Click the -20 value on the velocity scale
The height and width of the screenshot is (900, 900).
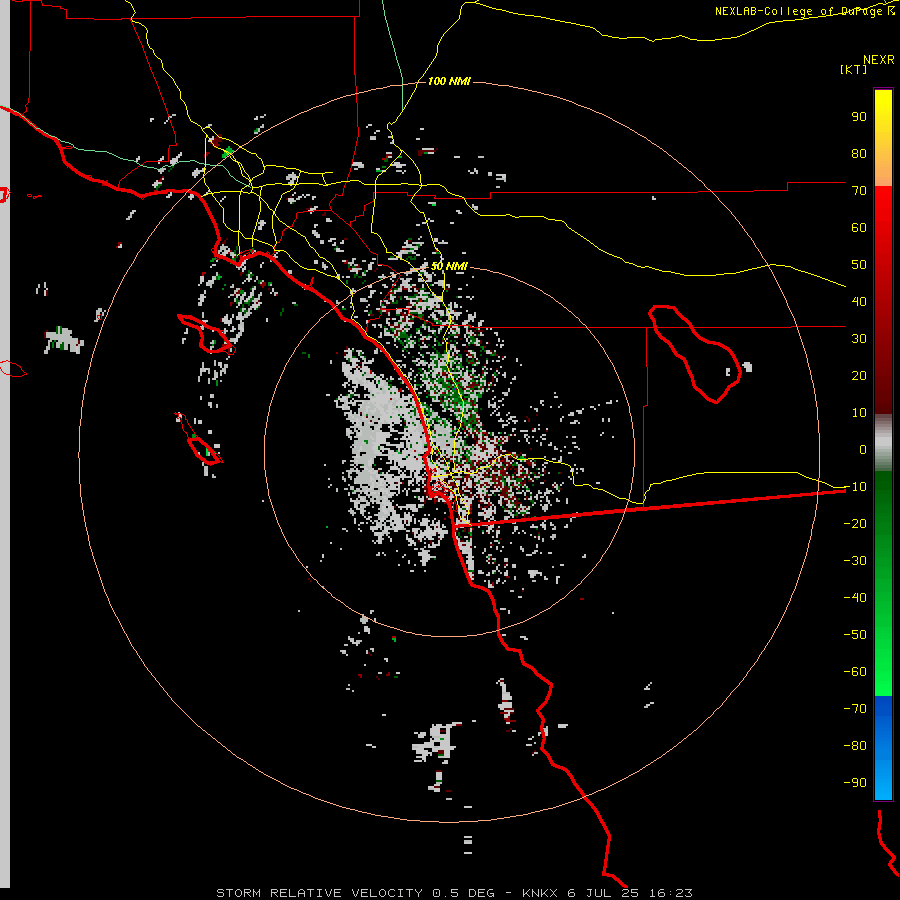tap(855, 523)
